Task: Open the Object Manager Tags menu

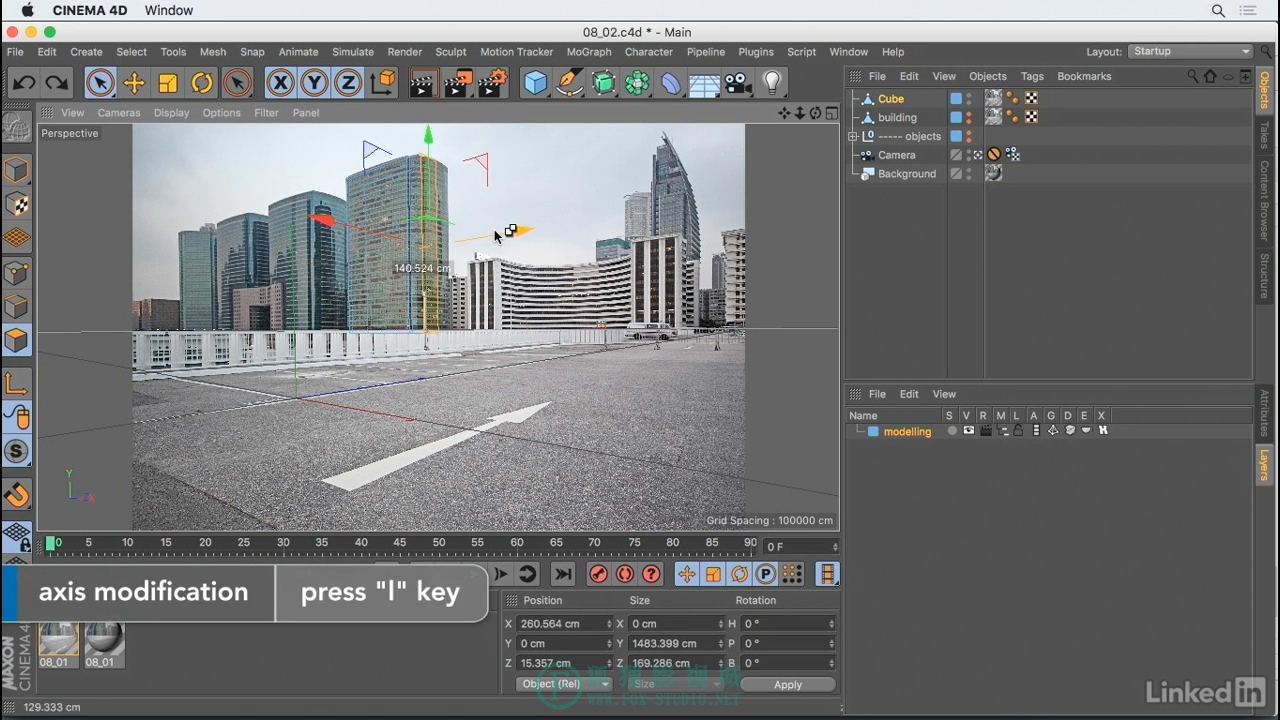Action: (x=1032, y=76)
